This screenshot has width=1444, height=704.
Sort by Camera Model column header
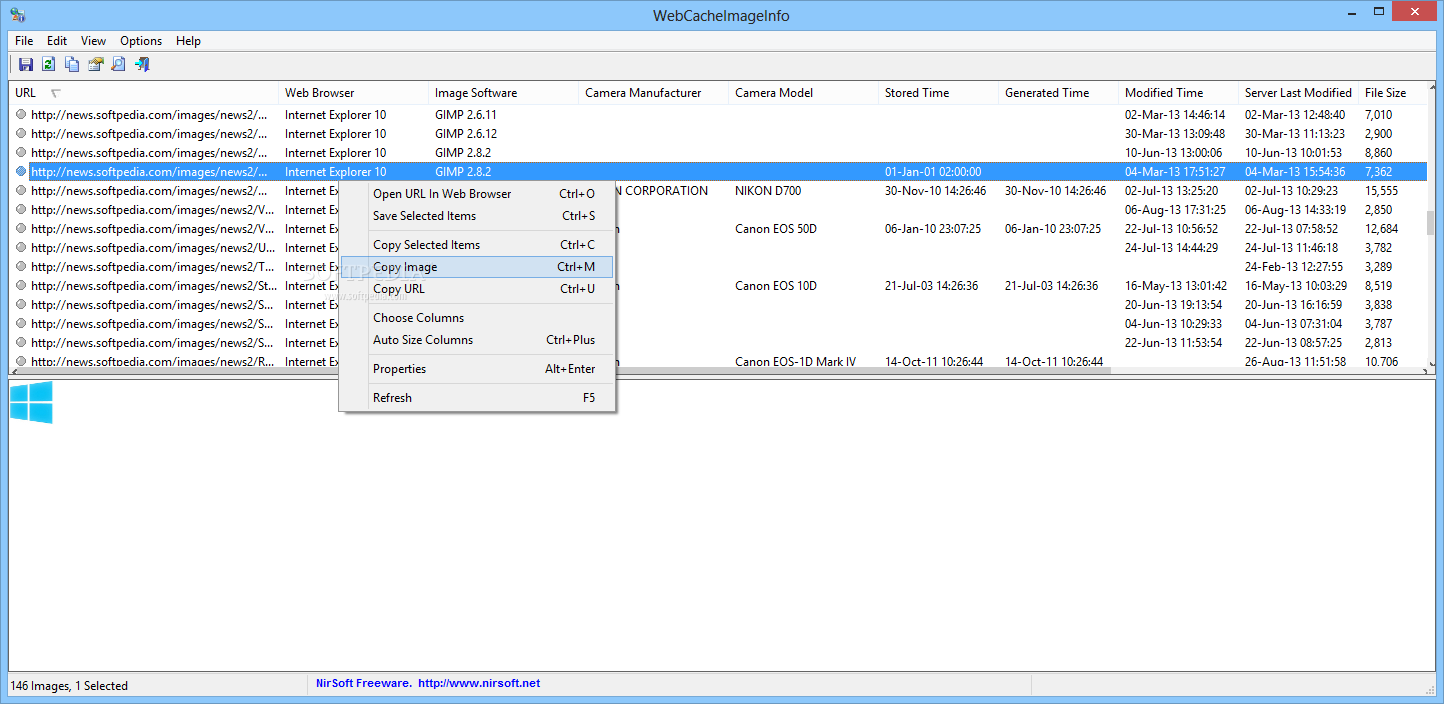pos(804,93)
